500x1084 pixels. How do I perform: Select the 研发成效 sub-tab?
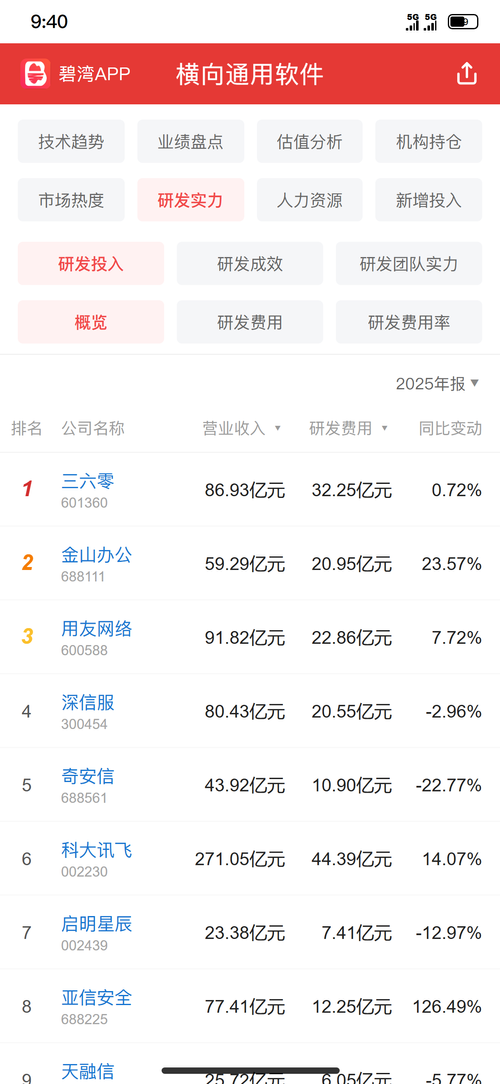(250, 263)
